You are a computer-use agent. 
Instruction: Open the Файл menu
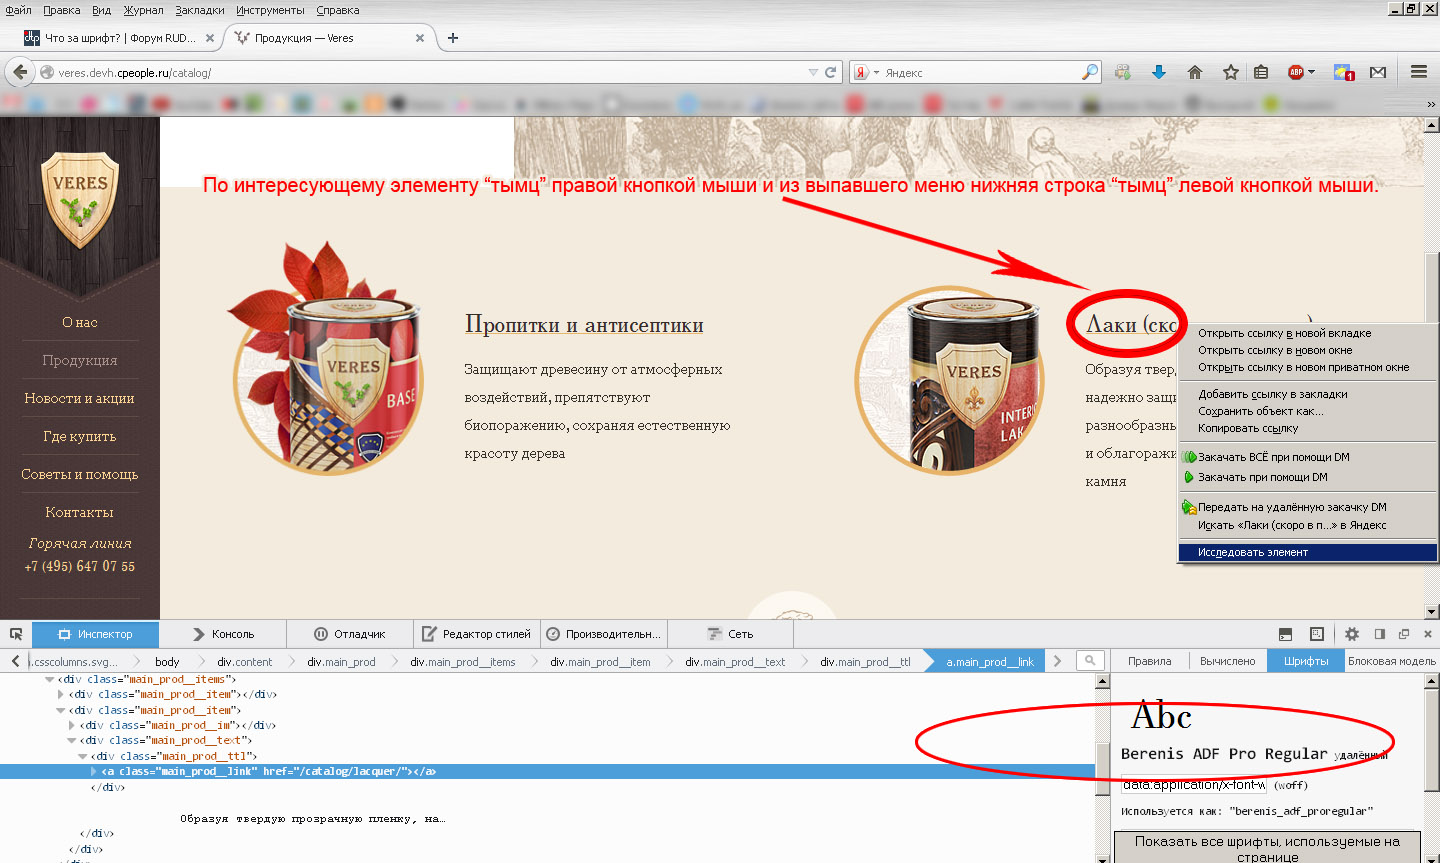point(18,10)
